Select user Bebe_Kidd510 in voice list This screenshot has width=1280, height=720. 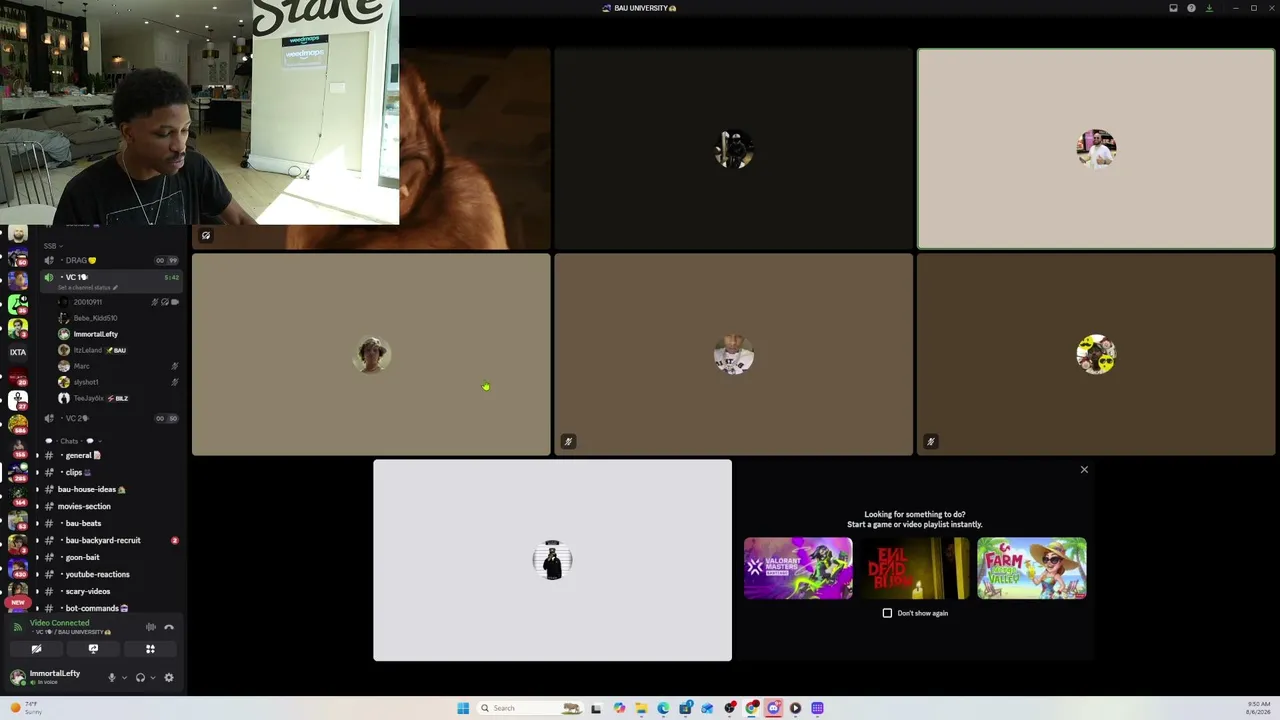(x=116, y=318)
